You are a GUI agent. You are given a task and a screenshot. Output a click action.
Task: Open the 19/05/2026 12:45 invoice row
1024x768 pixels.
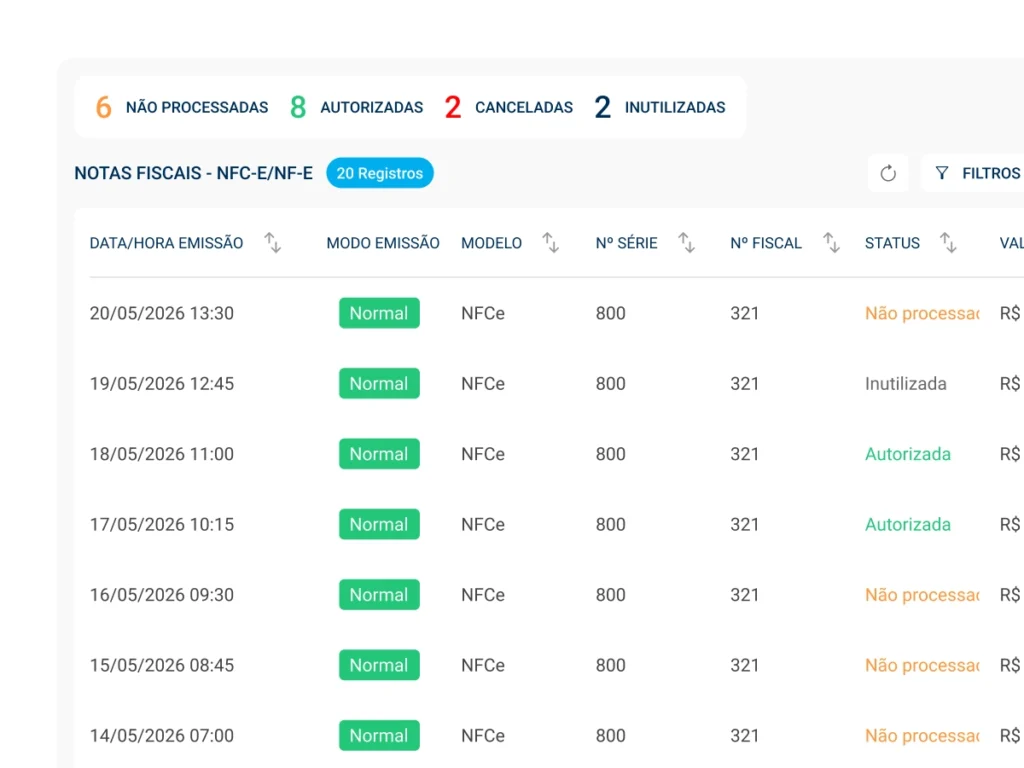click(x=549, y=383)
